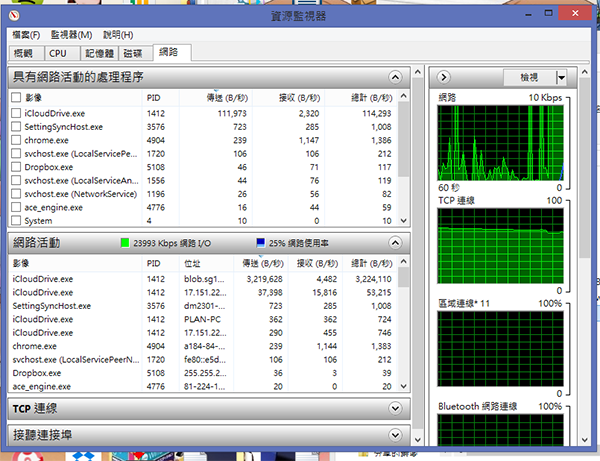Click the blue network utilization indicator square
This screenshot has height=461, width=600.
pos(261,242)
